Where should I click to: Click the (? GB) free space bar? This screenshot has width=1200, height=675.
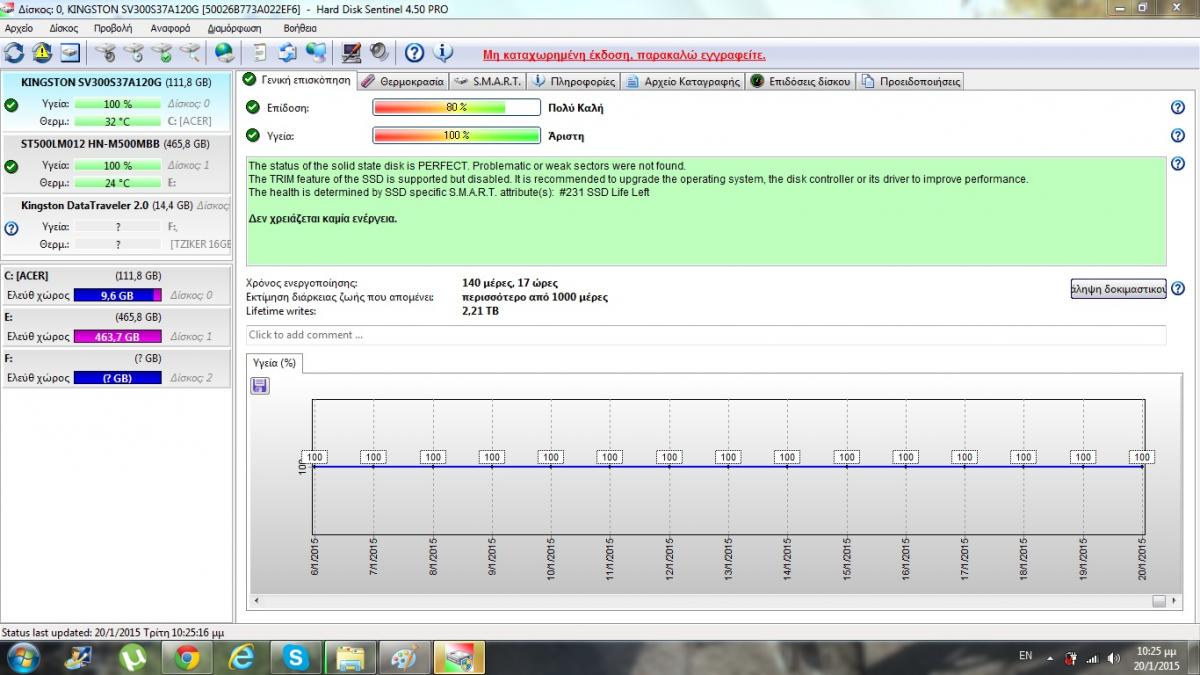click(x=117, y=378)
